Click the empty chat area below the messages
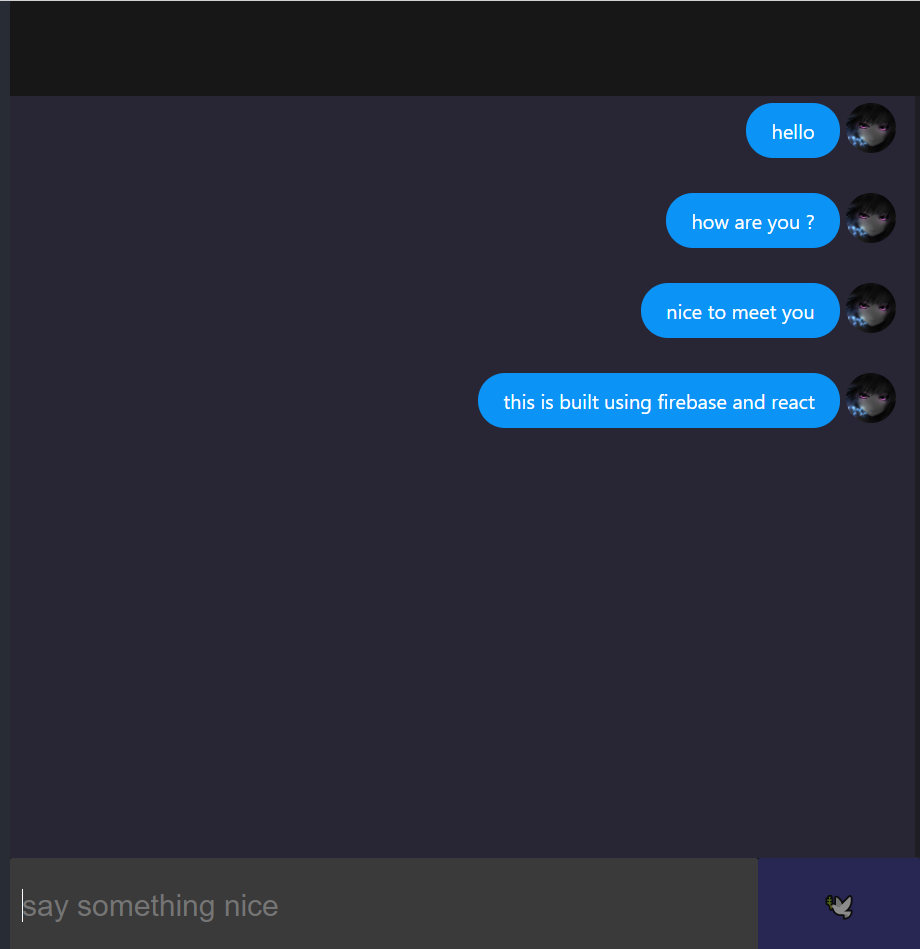 click(465, 642)
